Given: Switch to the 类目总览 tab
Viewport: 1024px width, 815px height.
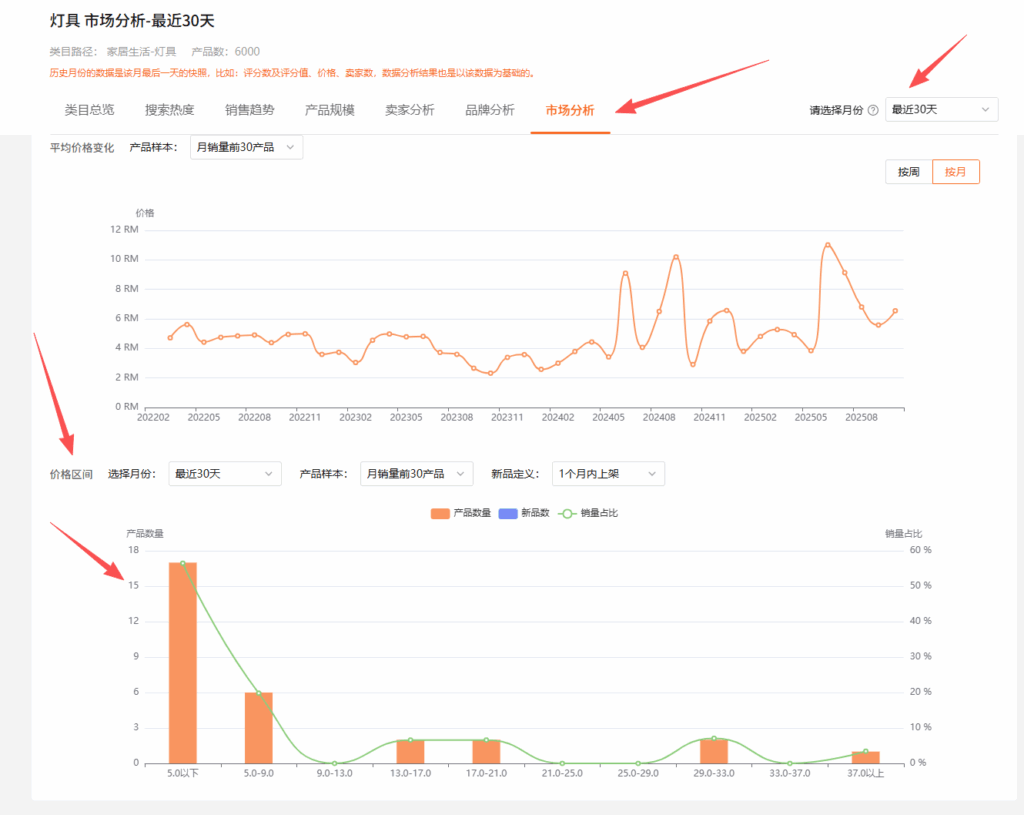Looking at the screenshot, I should 89,110.
